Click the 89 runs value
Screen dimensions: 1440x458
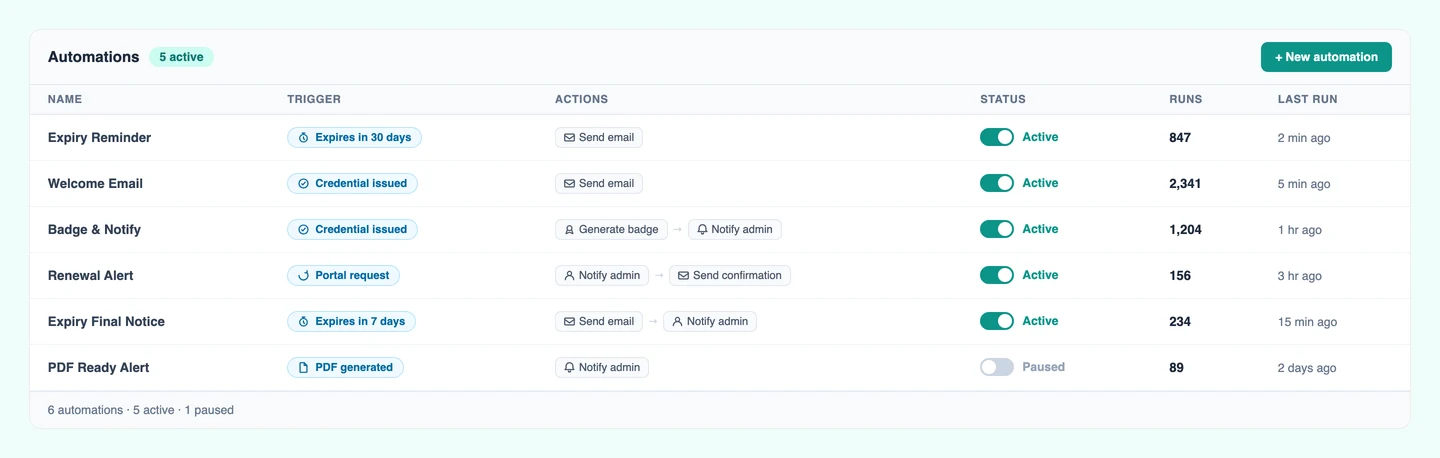[x=1176, y=368]
